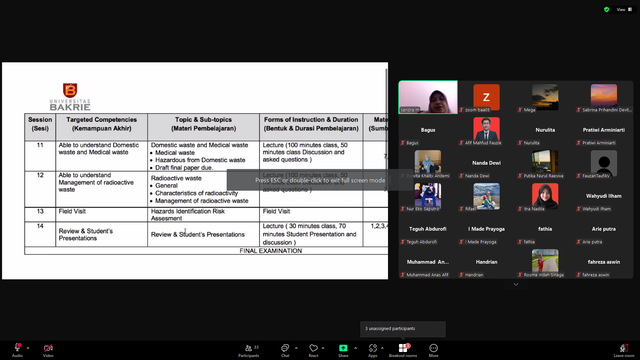The height and width of the screenshot is (360, 640).
Task: Select the Teguh Abdurofi participant tile
Action: coord(428,229)
